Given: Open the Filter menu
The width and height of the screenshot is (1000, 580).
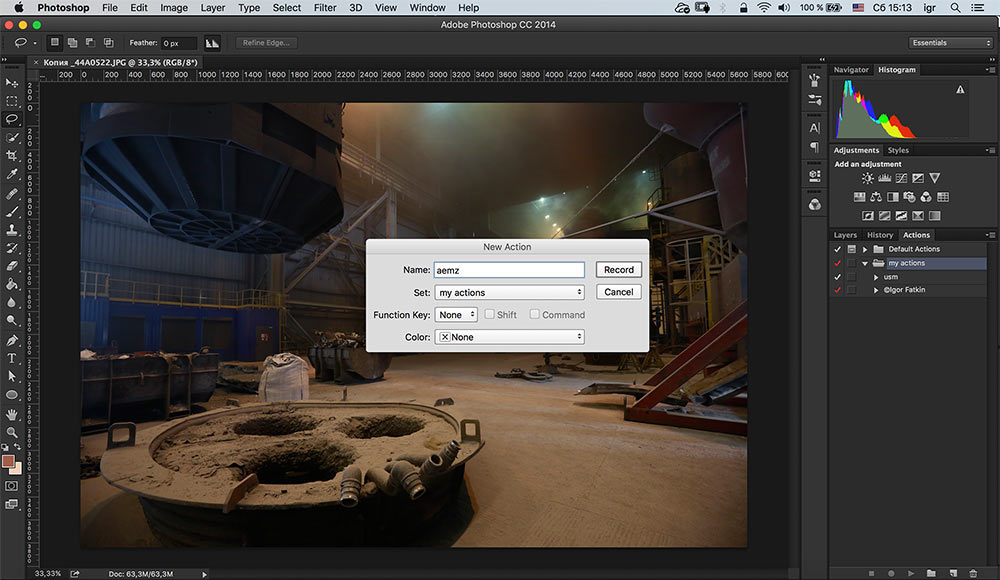Looking at the screenshot, I should click(325, 8).
